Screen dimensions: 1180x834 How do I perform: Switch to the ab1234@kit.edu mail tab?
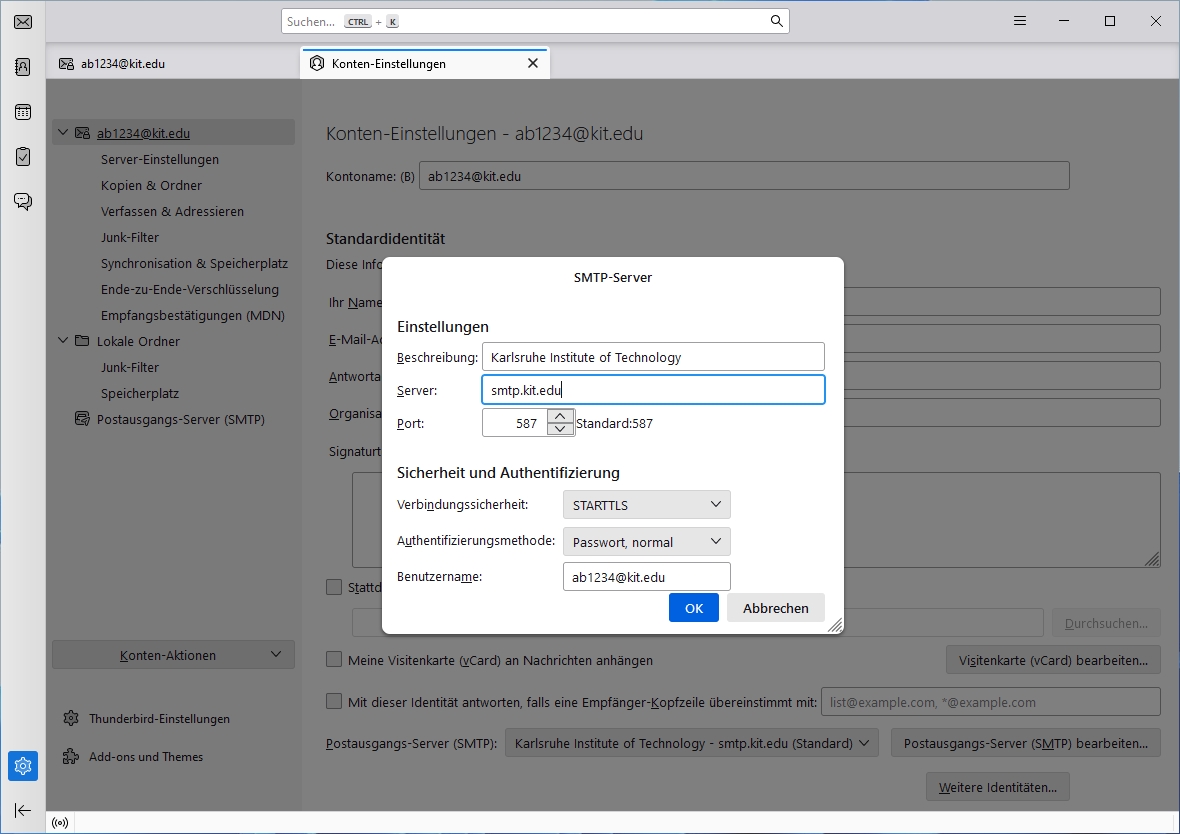[112, 63]
